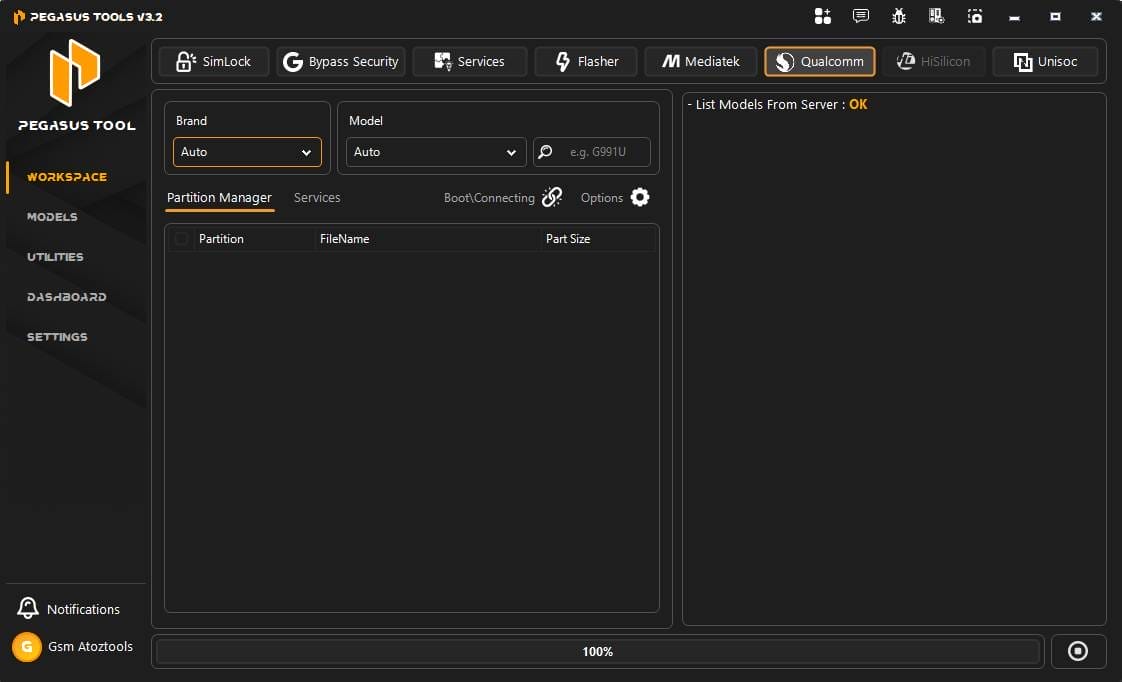Viewport: 1122px width, 682px height.
Task: Click the Flasher button
Action: [586, 61]
